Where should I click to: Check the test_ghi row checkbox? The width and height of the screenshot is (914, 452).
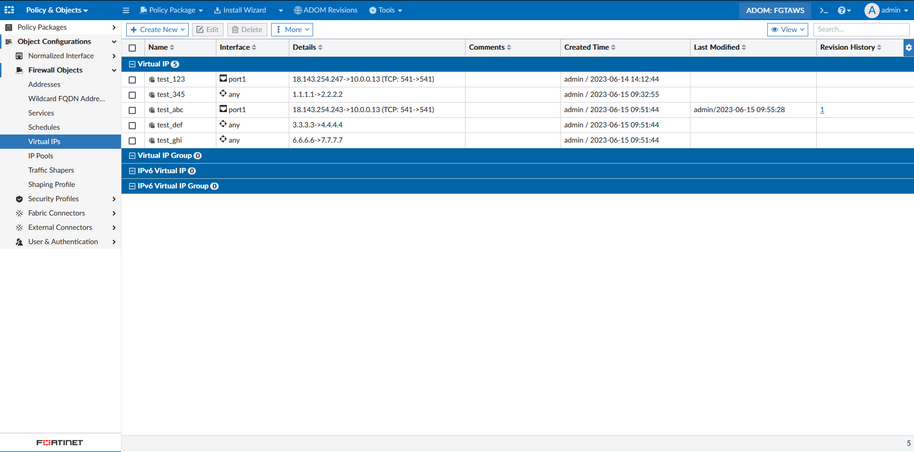pyautogui.click(x=132, y=140)
